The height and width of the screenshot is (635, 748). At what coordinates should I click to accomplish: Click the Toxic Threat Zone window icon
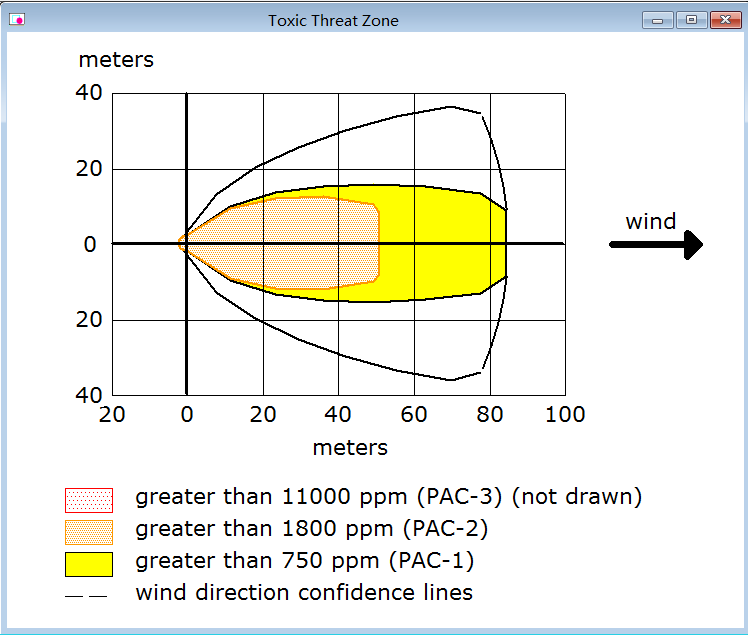[17, 20]
